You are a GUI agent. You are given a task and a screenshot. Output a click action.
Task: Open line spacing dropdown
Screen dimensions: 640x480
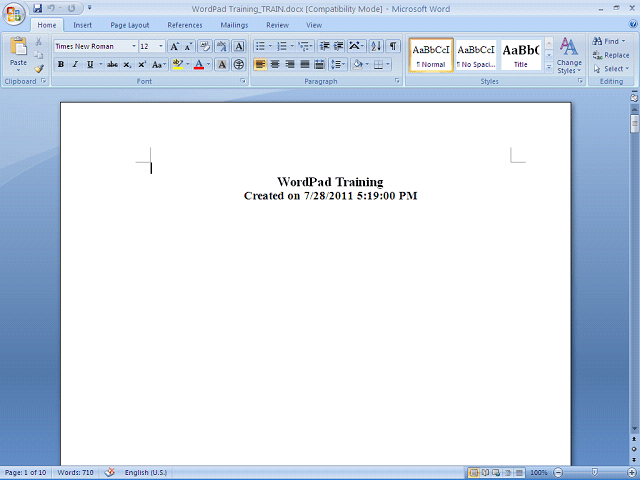tap(338, 64)
